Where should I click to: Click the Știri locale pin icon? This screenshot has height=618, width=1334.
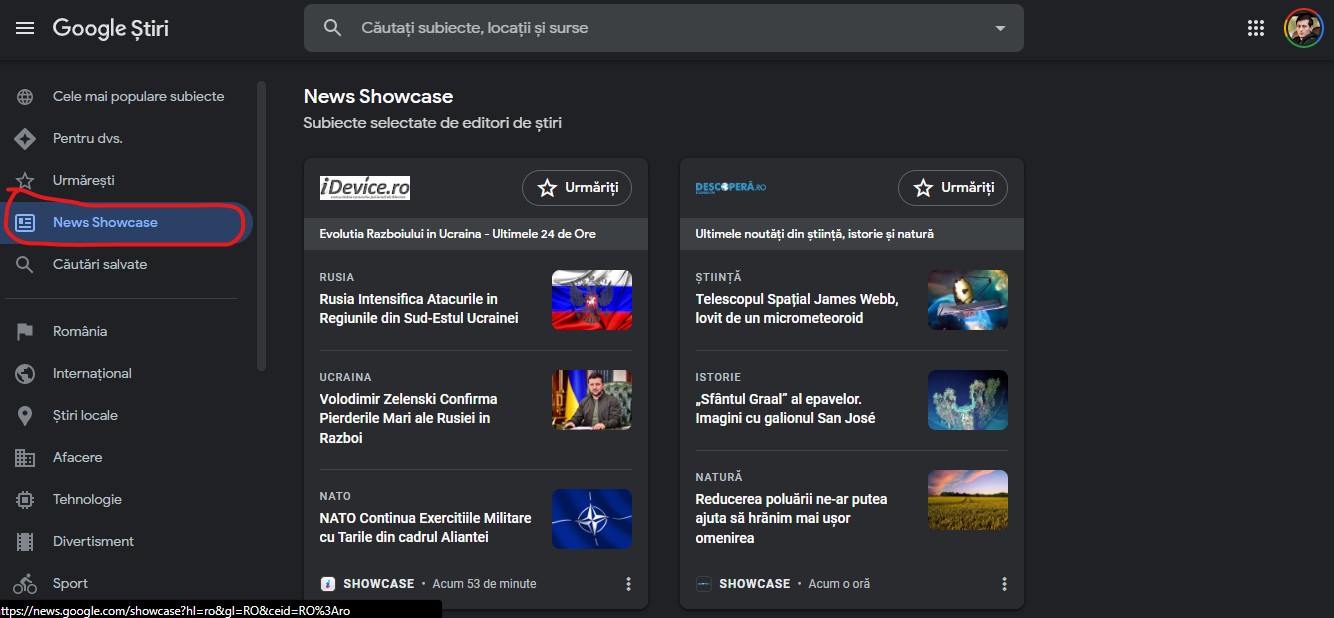point(25,416)
